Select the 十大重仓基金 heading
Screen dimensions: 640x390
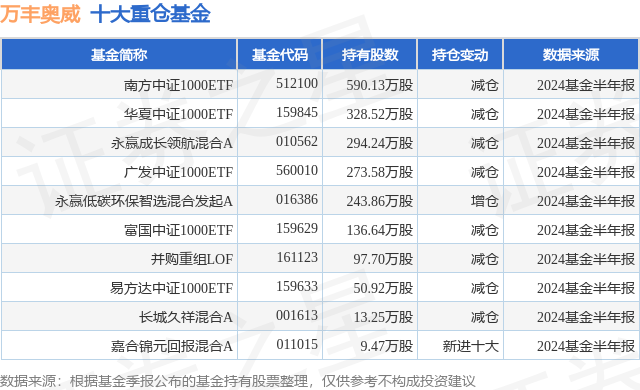click(150, 14)
